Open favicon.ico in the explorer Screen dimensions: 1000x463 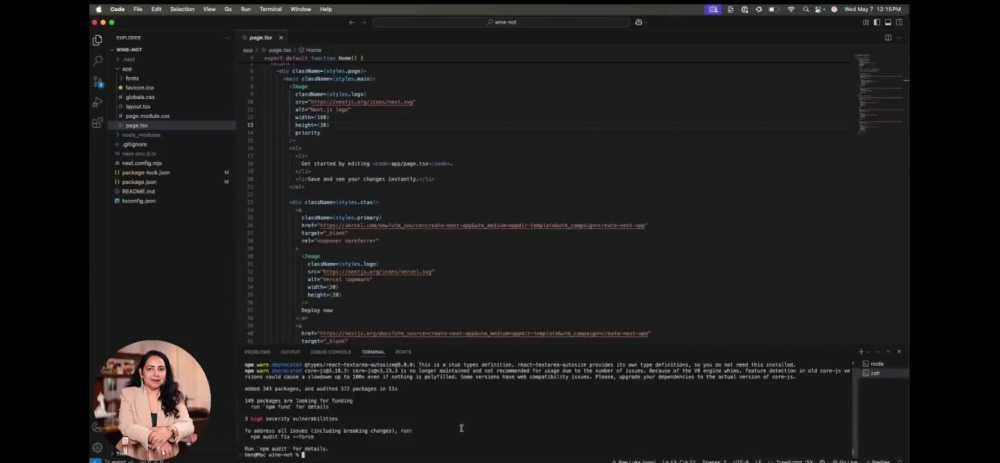(140, 88)
